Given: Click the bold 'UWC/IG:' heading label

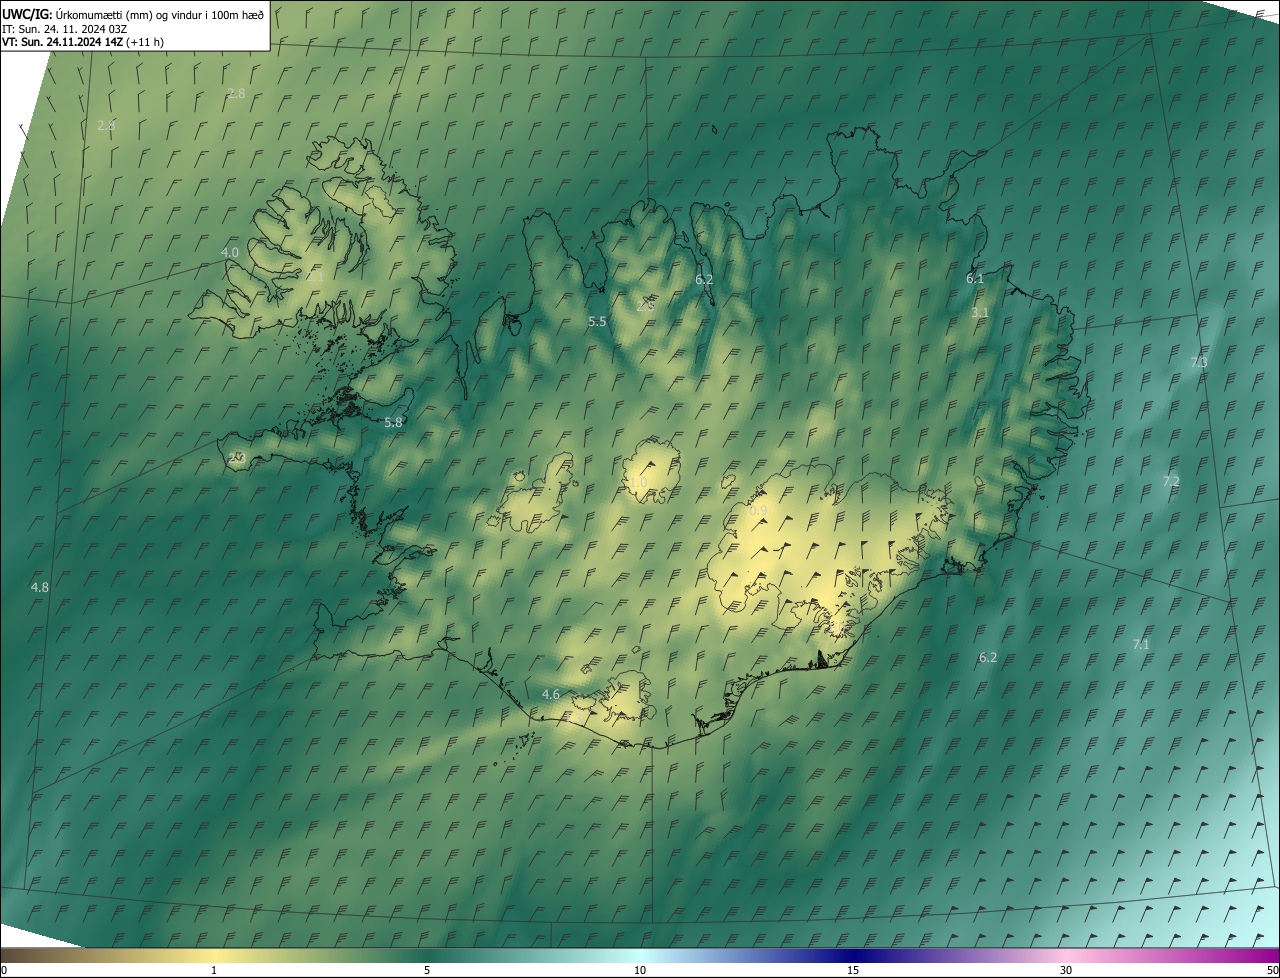Looking at the screenshot, I should [x=27, y=14].
